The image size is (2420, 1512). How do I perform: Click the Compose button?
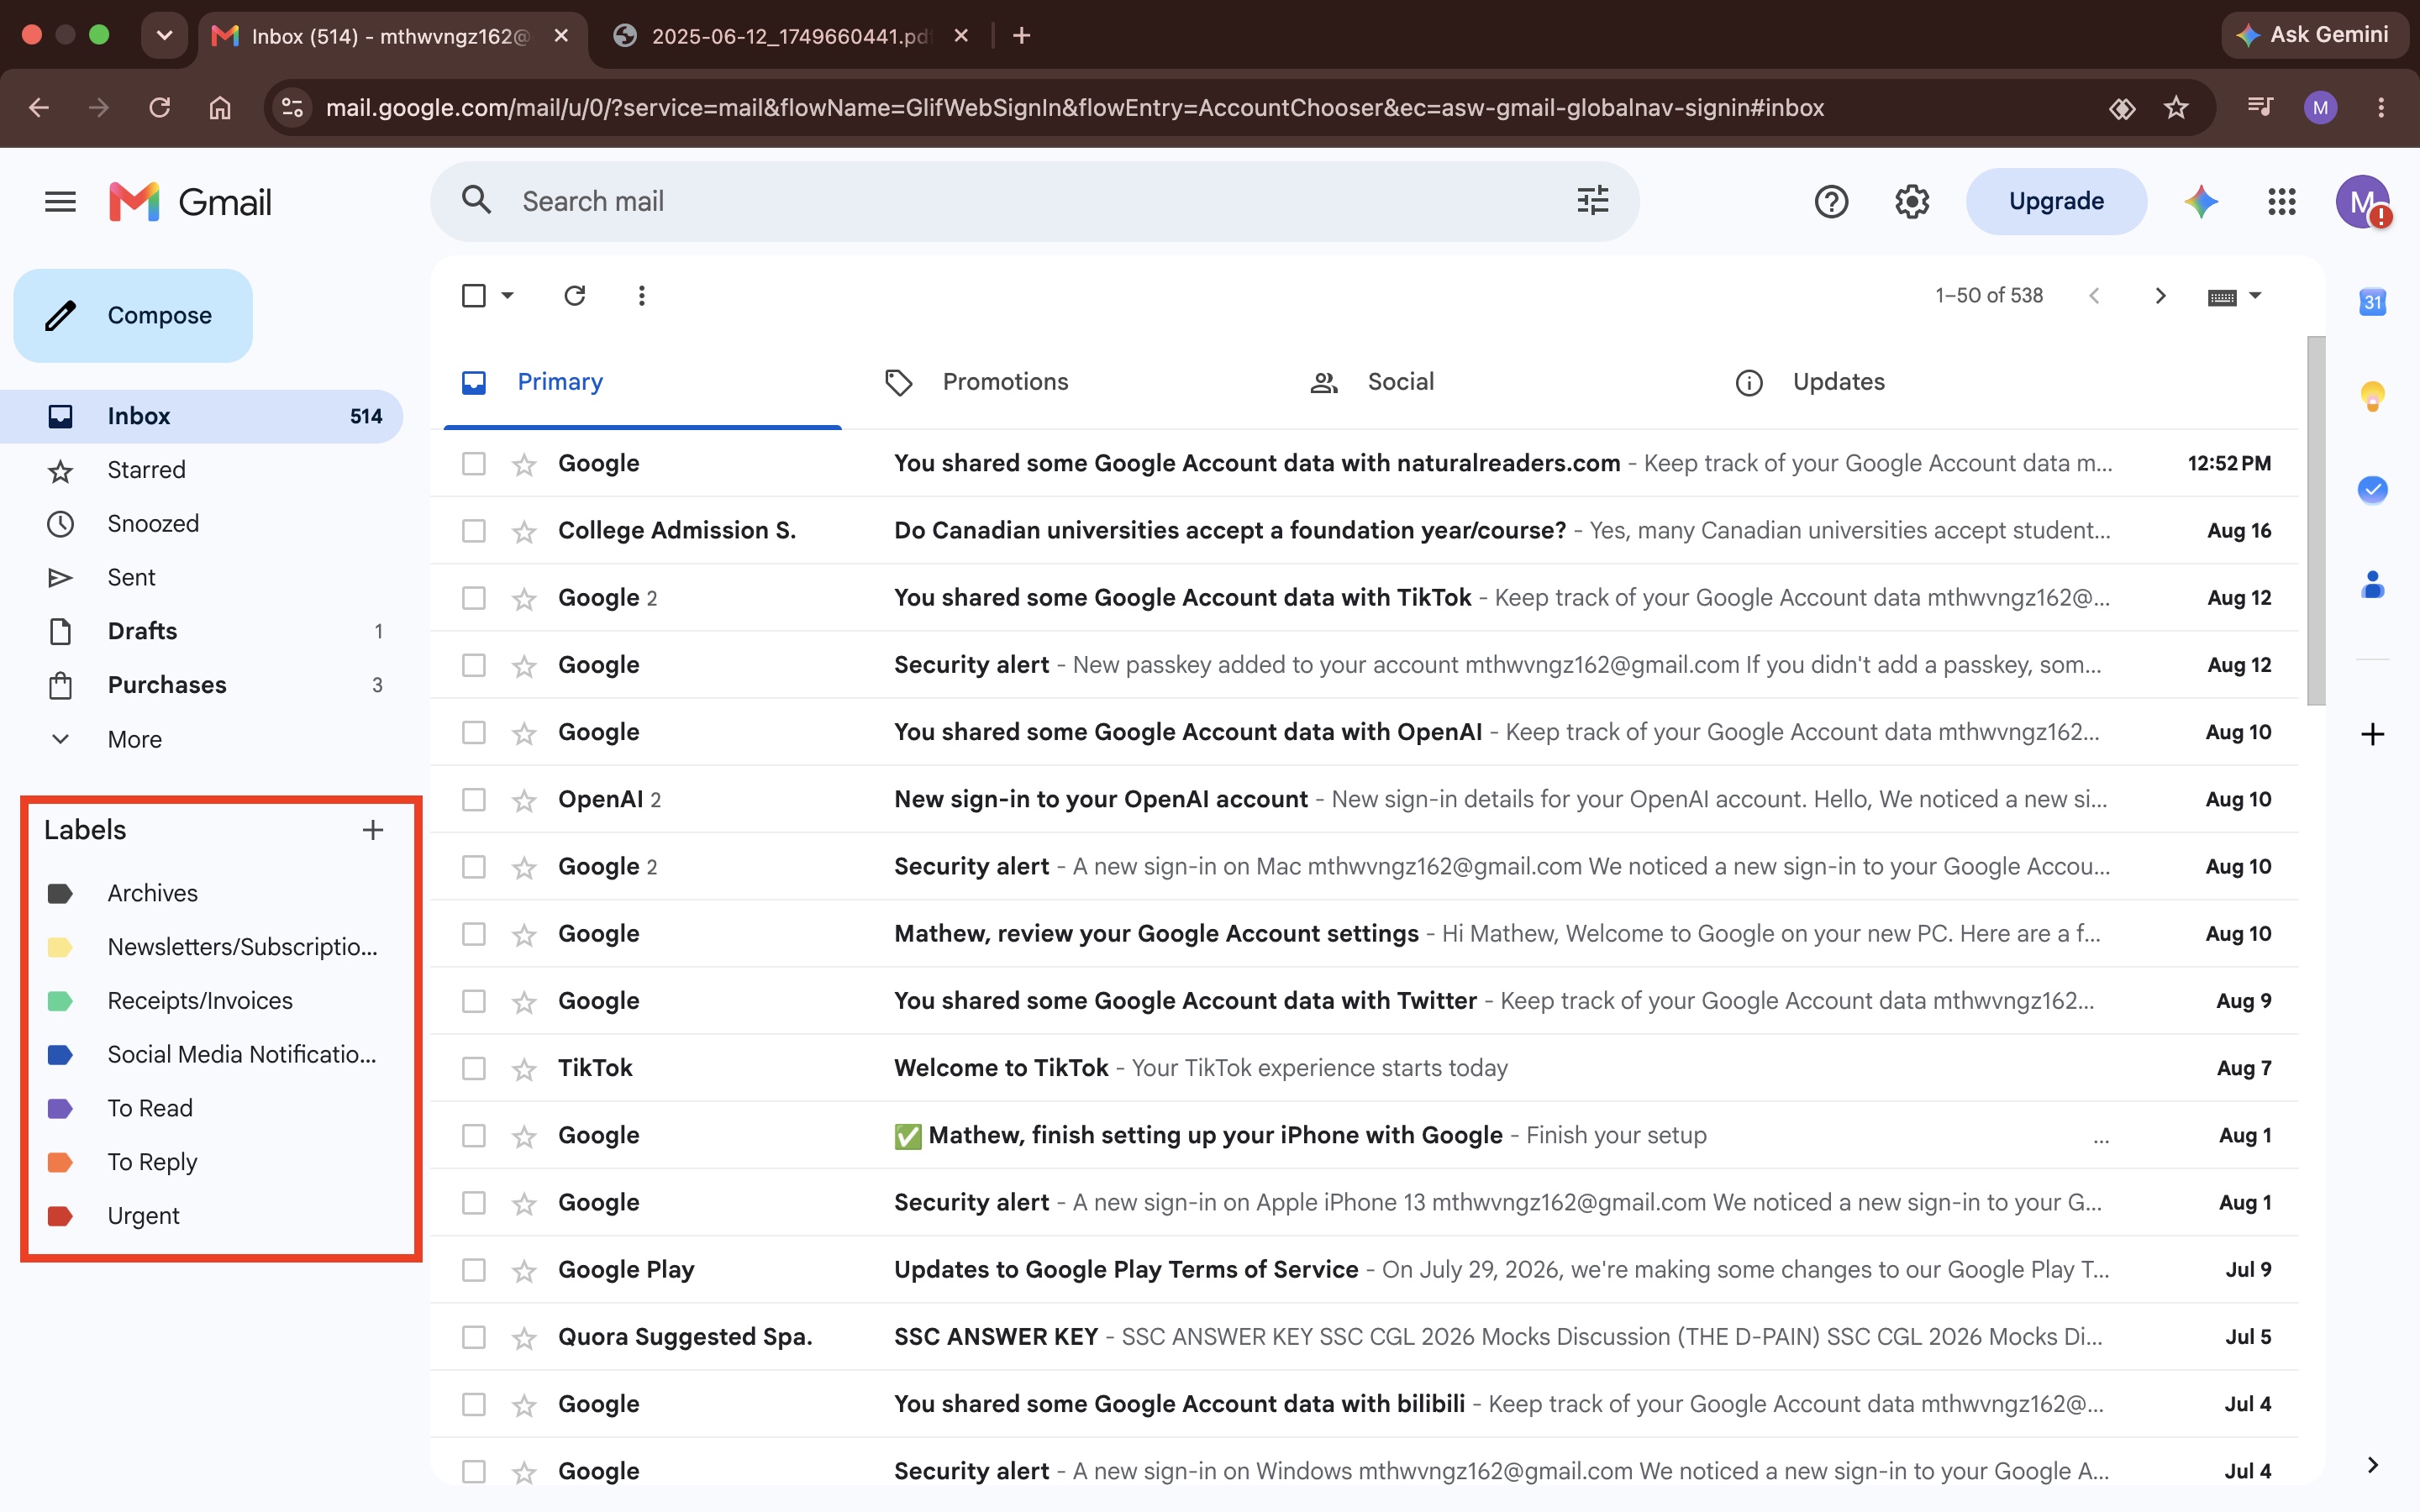click(x=133, y=315)
